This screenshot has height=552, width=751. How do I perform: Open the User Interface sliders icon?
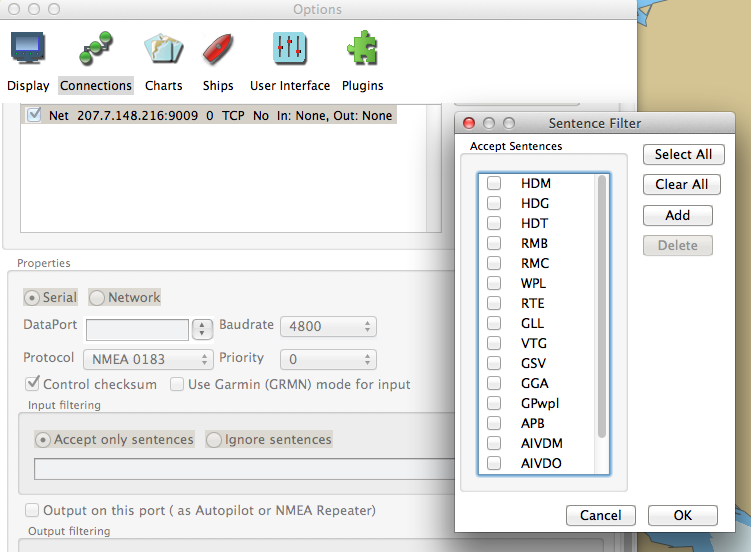[x=289, y=48]
